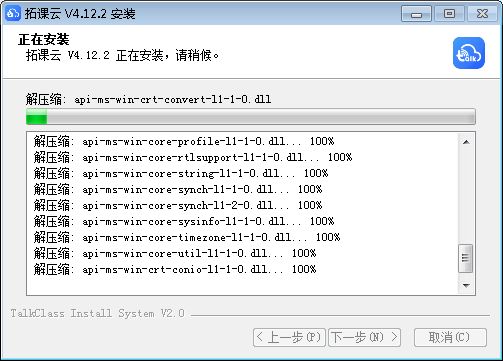Screen dimensions: 503x361
Task: Click the current file crt-convert-l1-1-0.dll status text
Action: [148, 99]
